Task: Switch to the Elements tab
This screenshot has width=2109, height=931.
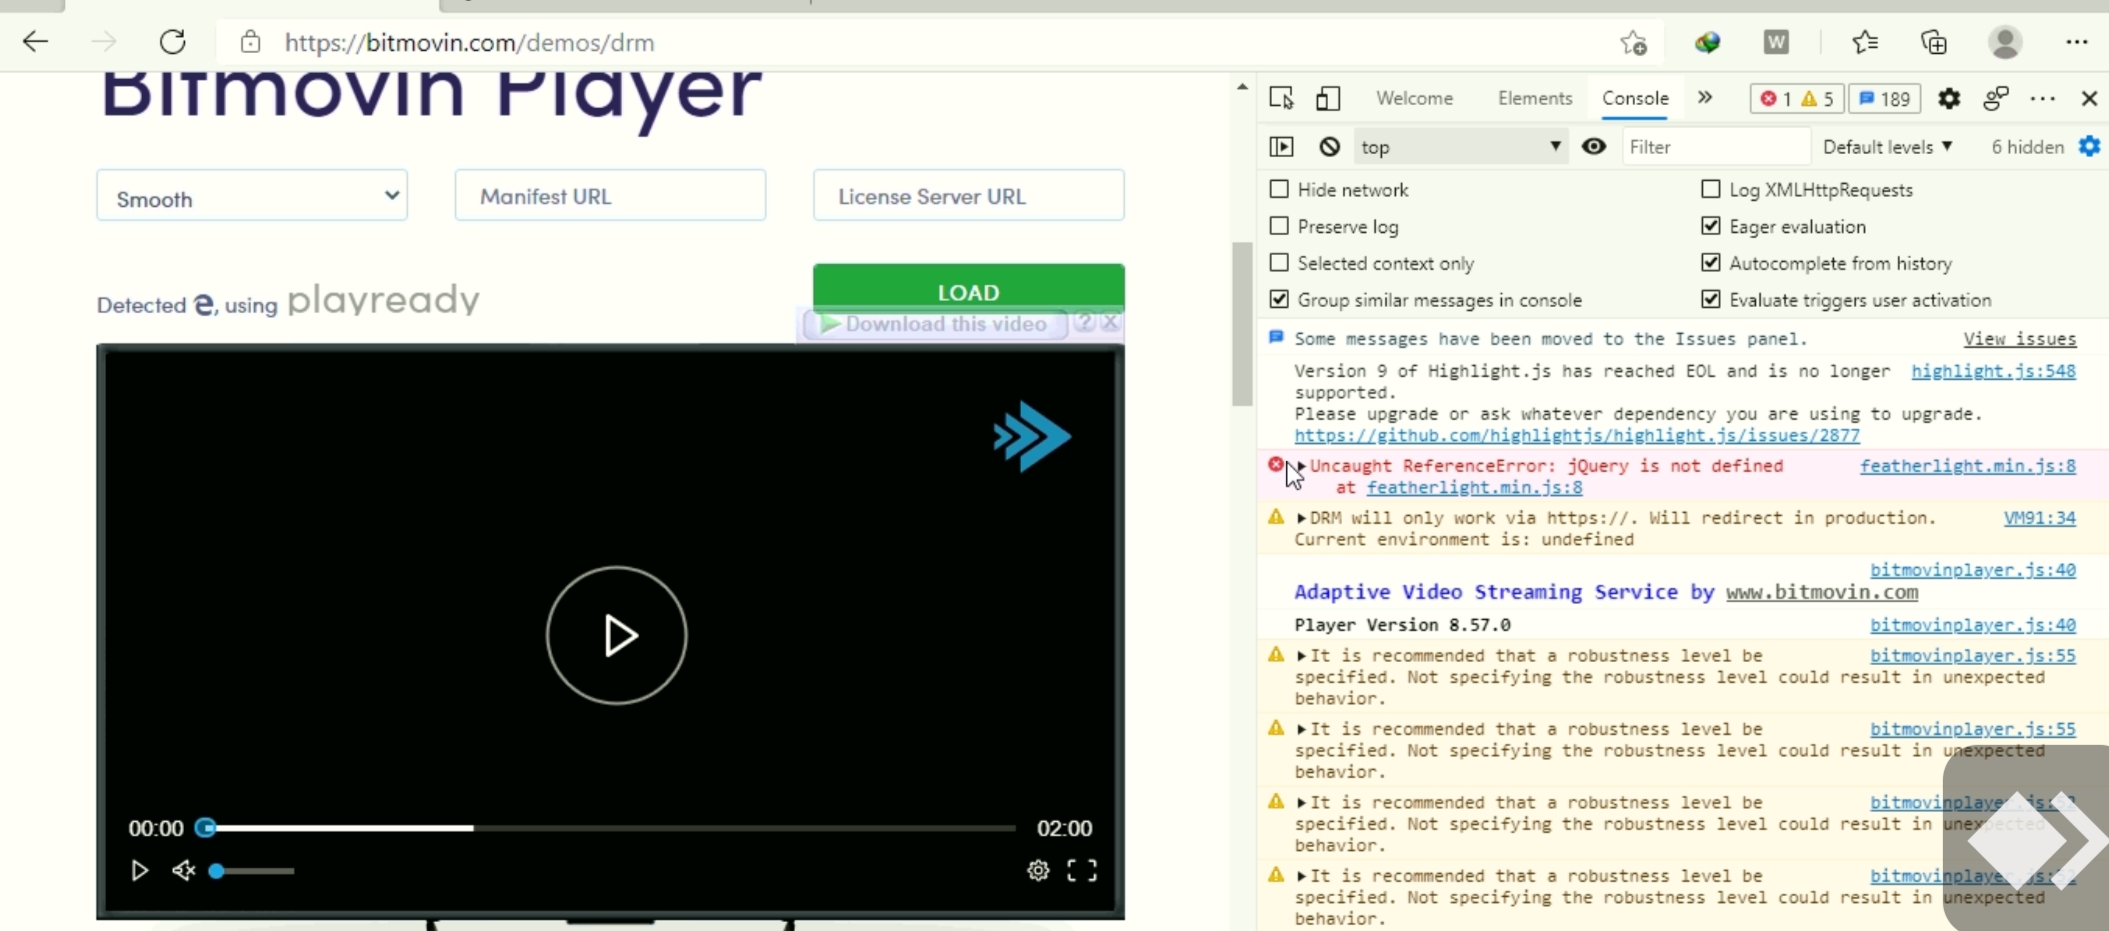Action: pyautogui.click(x=1534, y=98)
